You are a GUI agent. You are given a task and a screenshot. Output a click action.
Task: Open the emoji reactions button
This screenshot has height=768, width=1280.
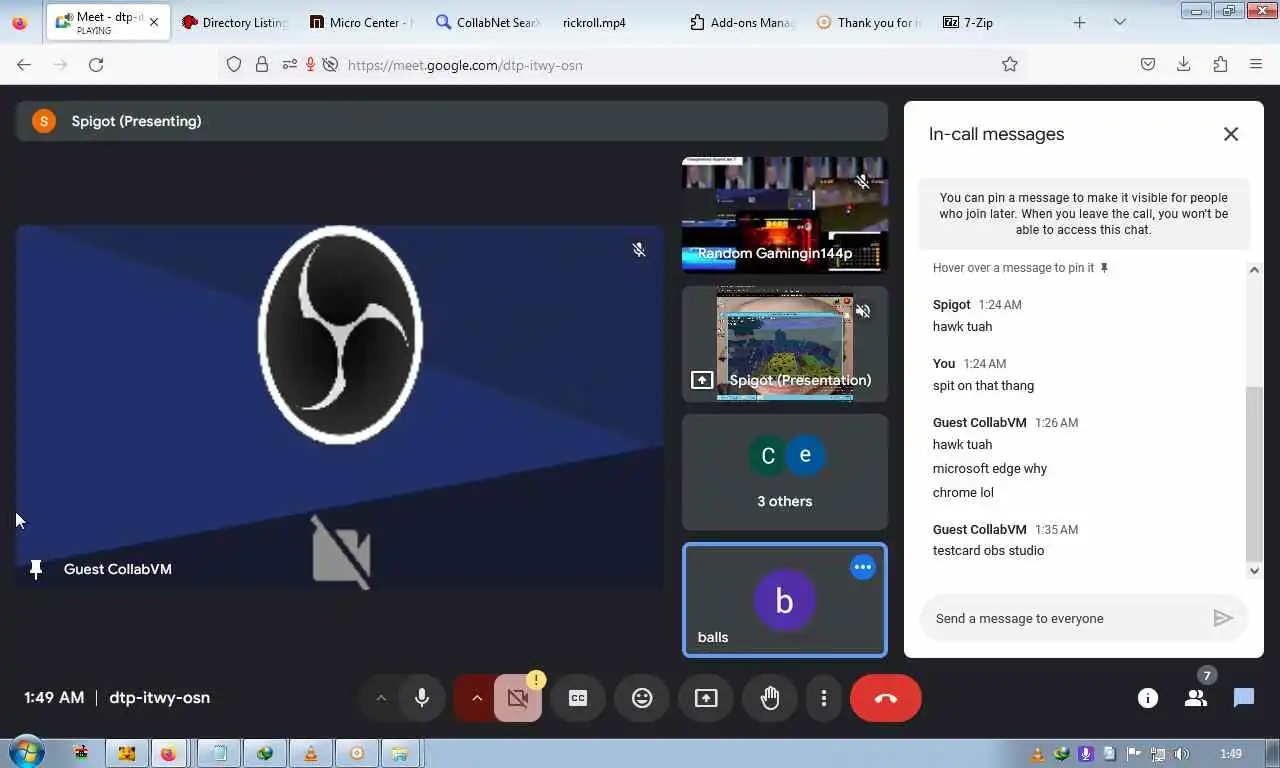642,698
